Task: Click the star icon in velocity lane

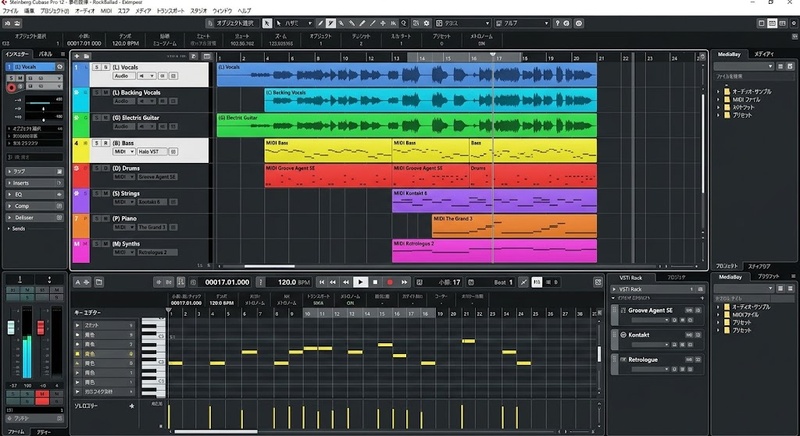Action: click(x=132, y=406)
